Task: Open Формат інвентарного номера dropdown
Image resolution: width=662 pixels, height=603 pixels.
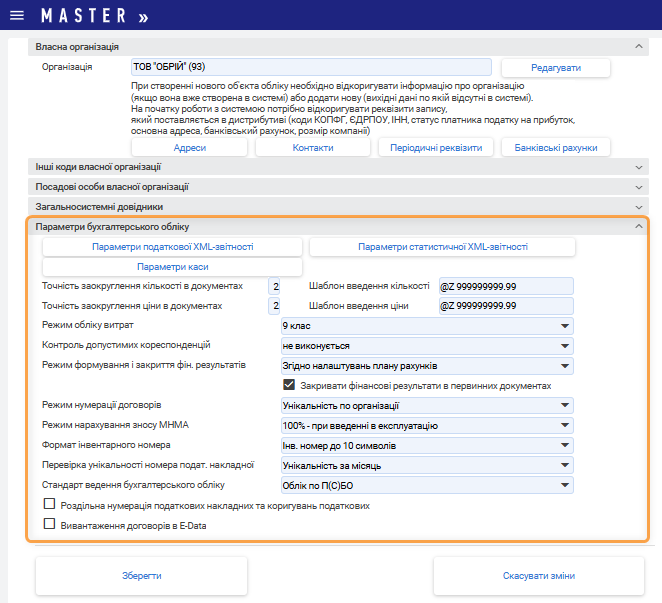Action: 427,445
